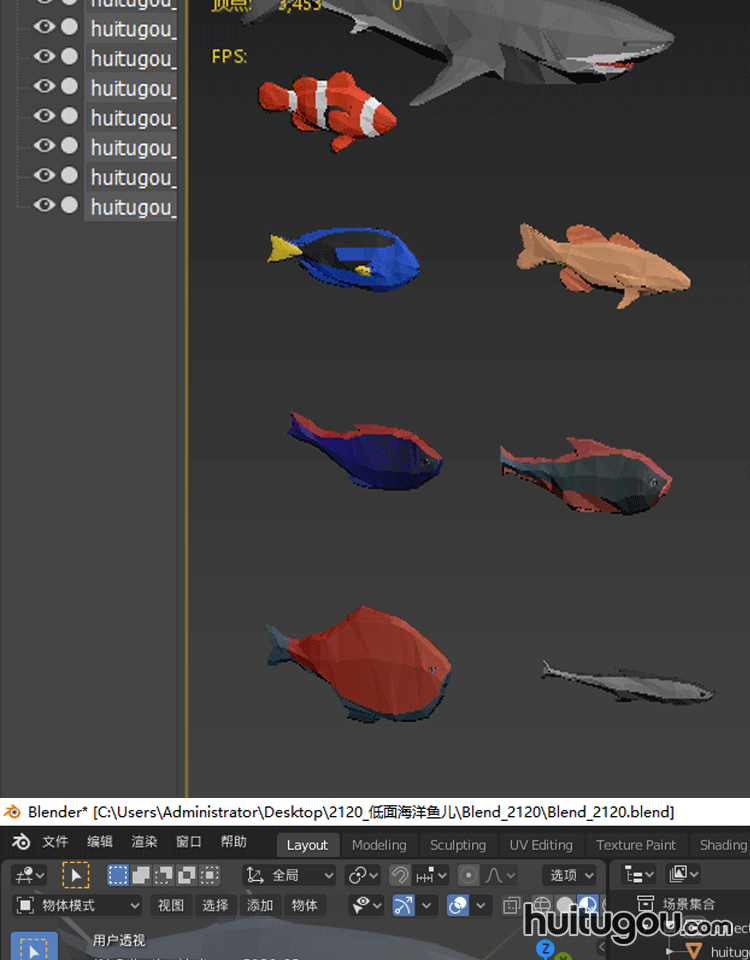
Task: Select the Tweak selection tool icon
Action: [x=76, y=876]
